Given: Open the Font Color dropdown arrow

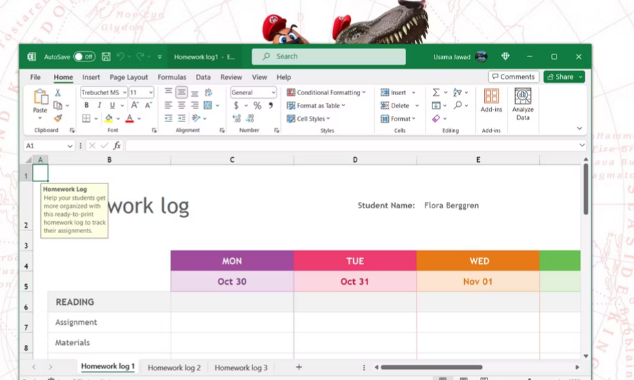Looking at the screenshot, I should click(x=139, y=119).
